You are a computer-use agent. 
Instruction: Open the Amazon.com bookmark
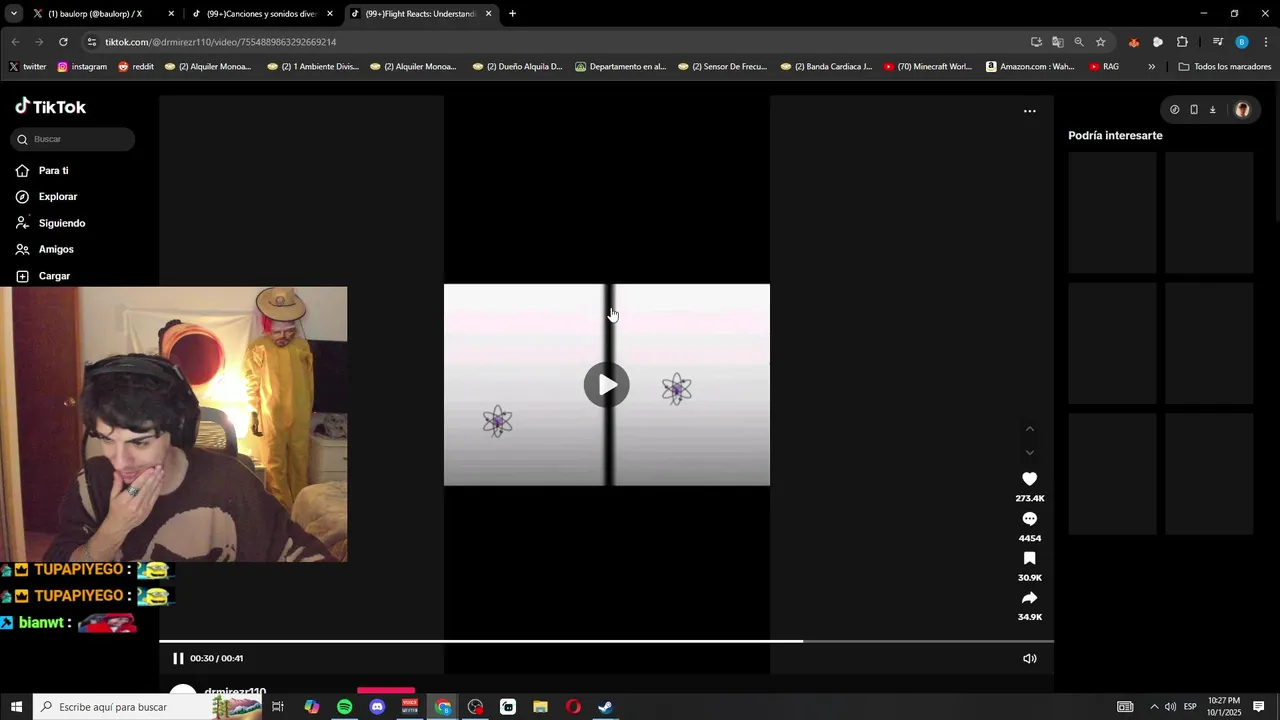1030,67
